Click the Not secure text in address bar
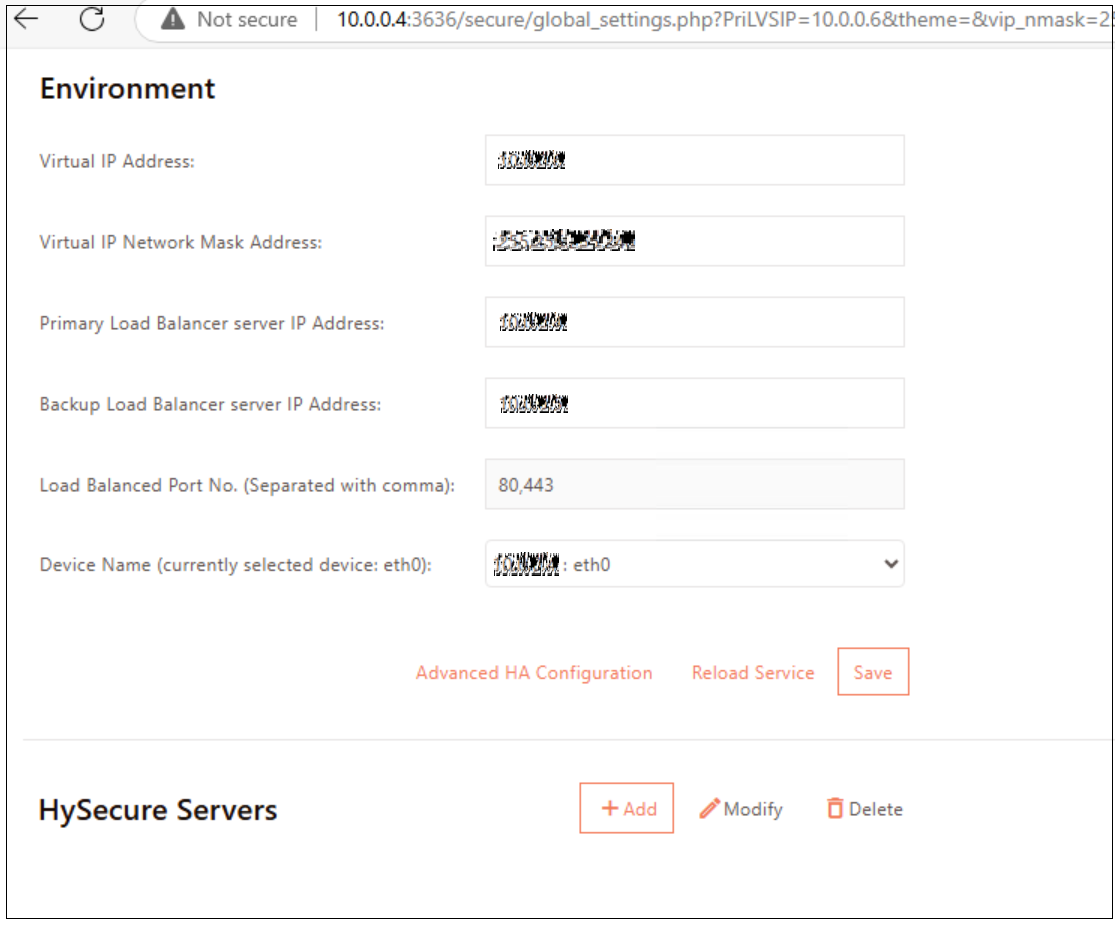Screen dimensions: 1115x926 [246, 20]
